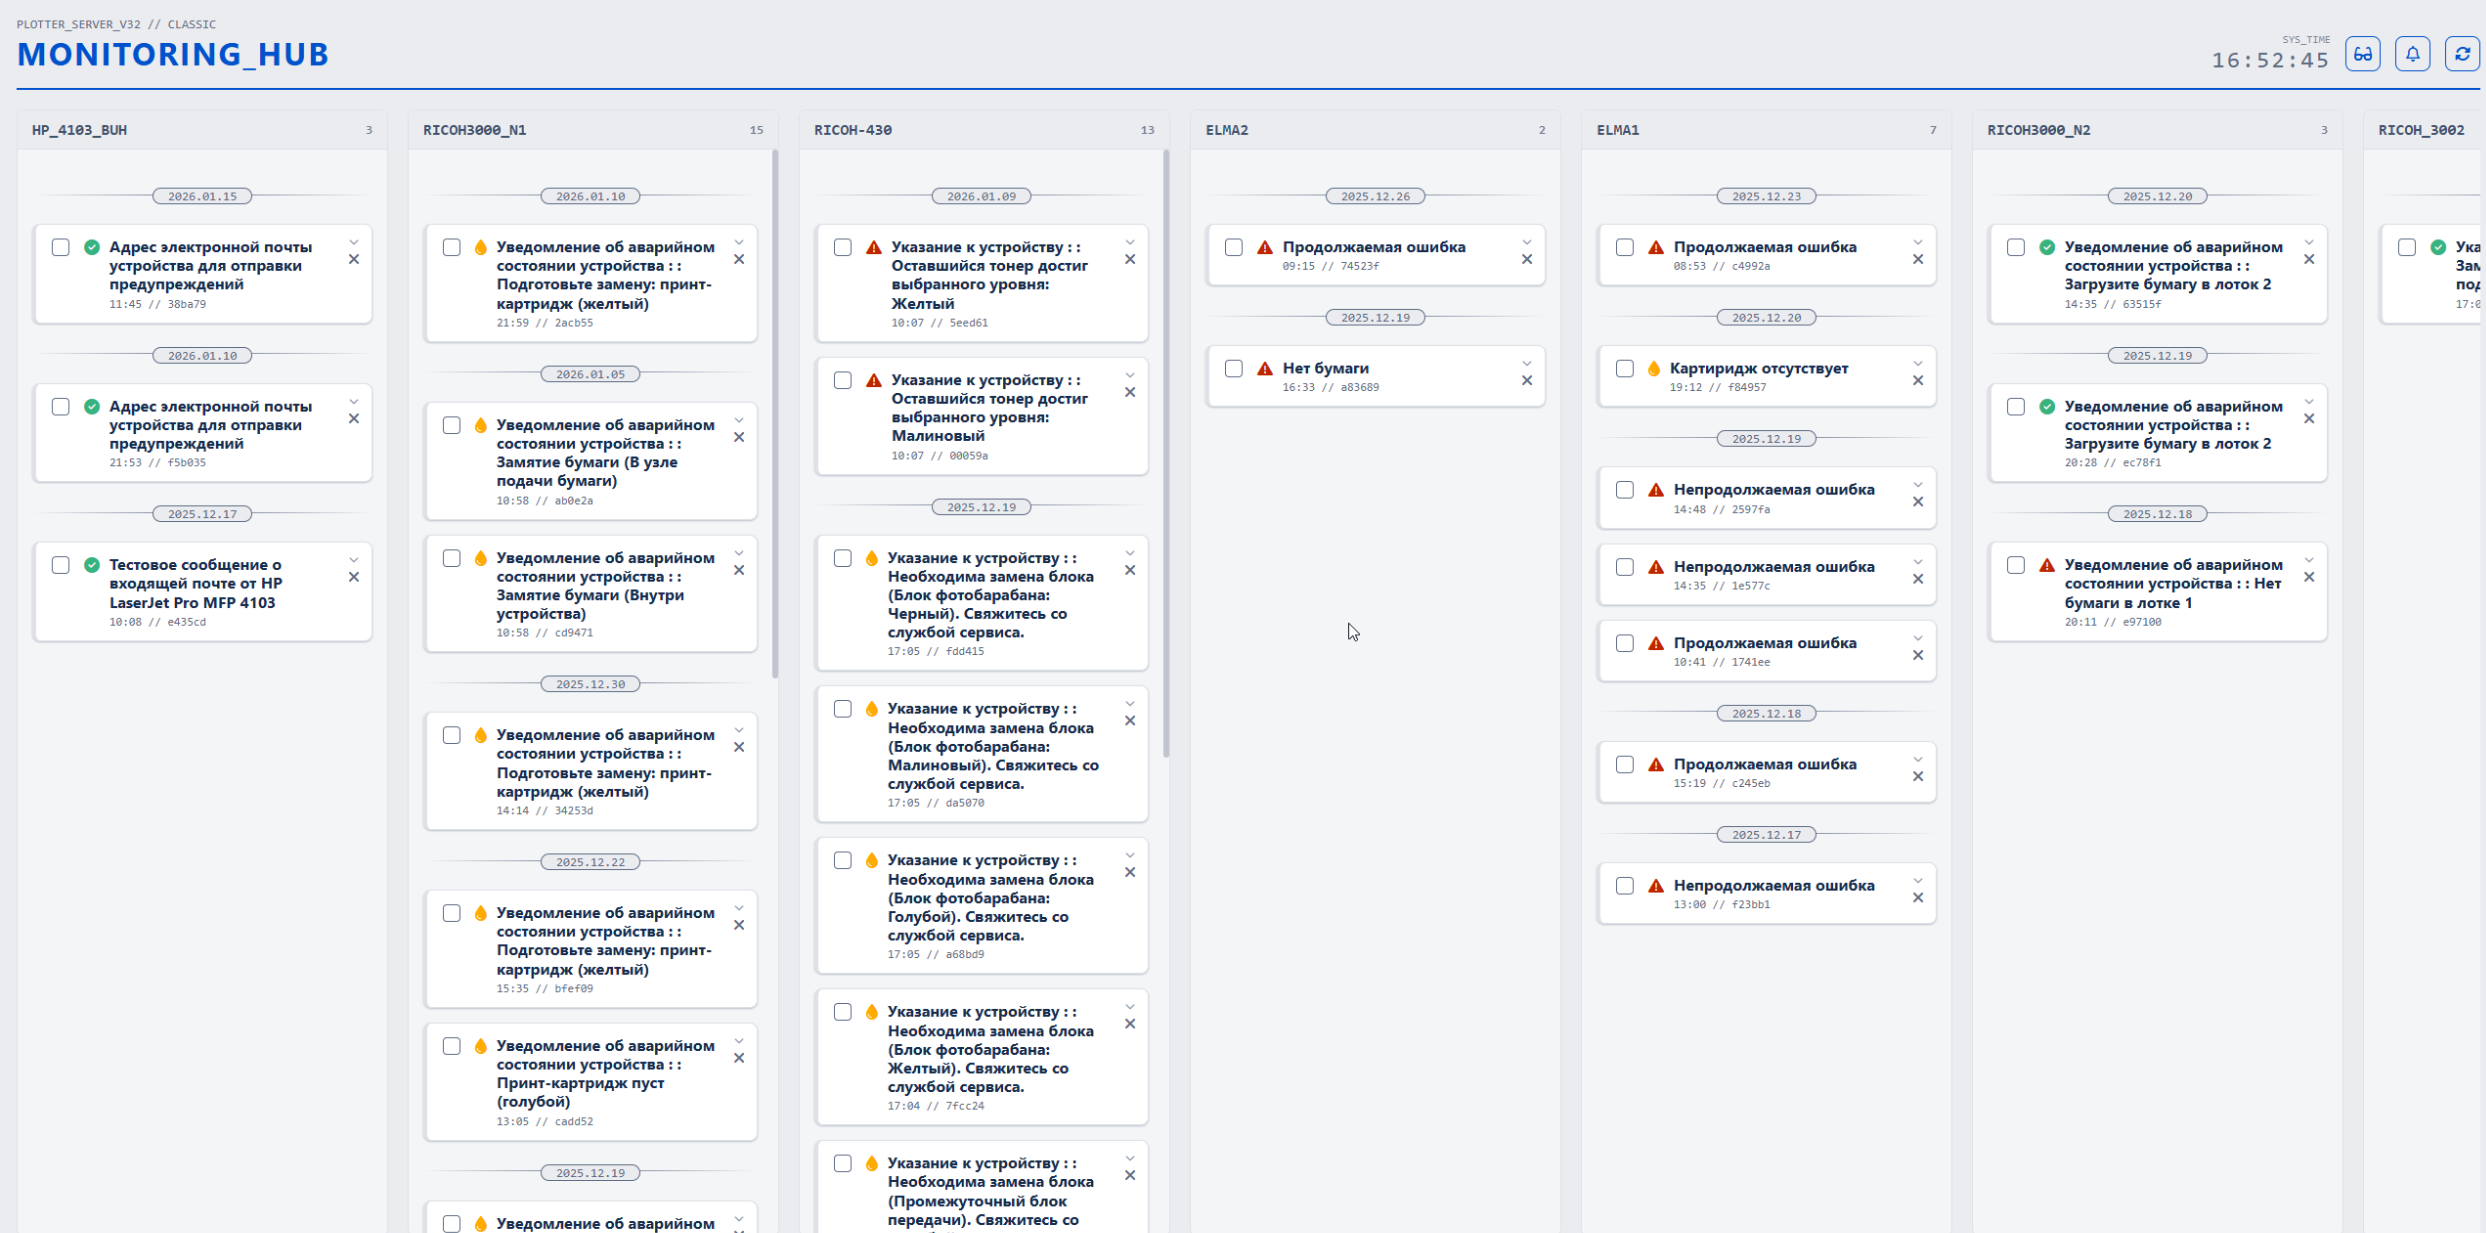The image size is (2486, 1233).
Task: Check RICOH3000_N1 card 2acb55 checkbox
Action: coord(452,247)
